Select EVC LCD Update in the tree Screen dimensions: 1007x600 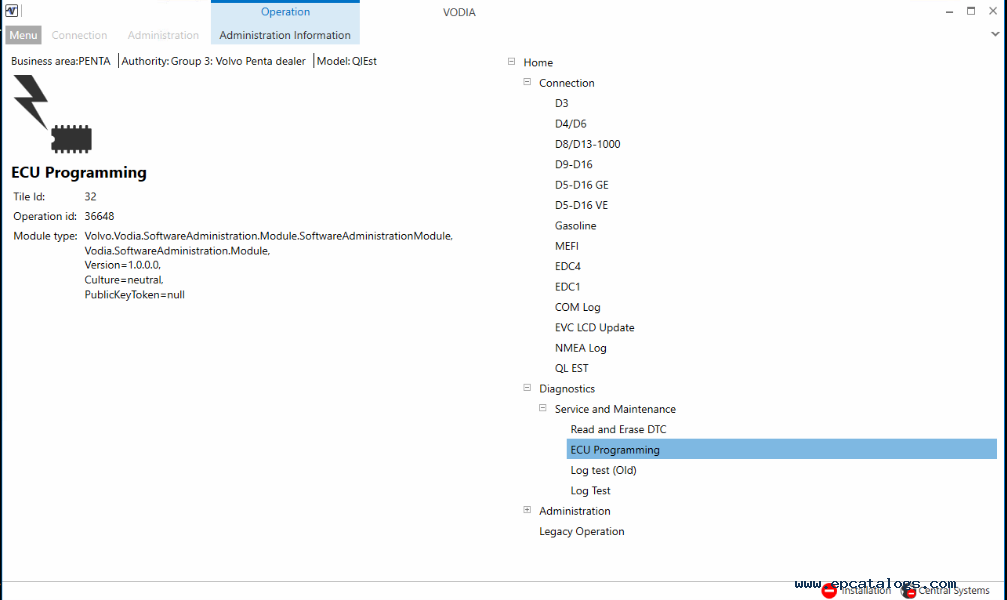[594, 328]
